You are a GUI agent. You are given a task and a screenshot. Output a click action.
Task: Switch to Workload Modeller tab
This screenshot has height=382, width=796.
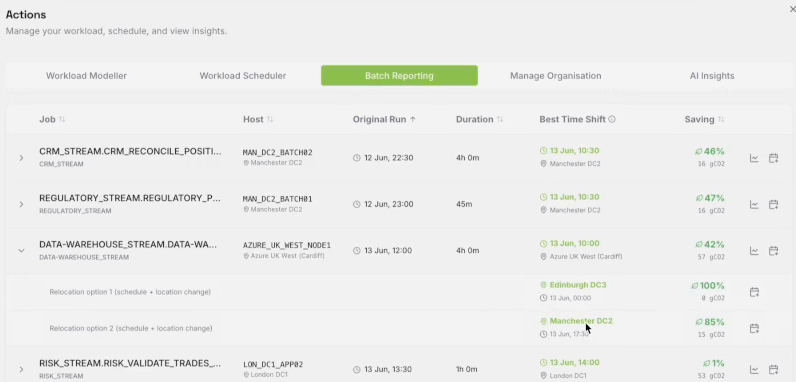point(86,76)
